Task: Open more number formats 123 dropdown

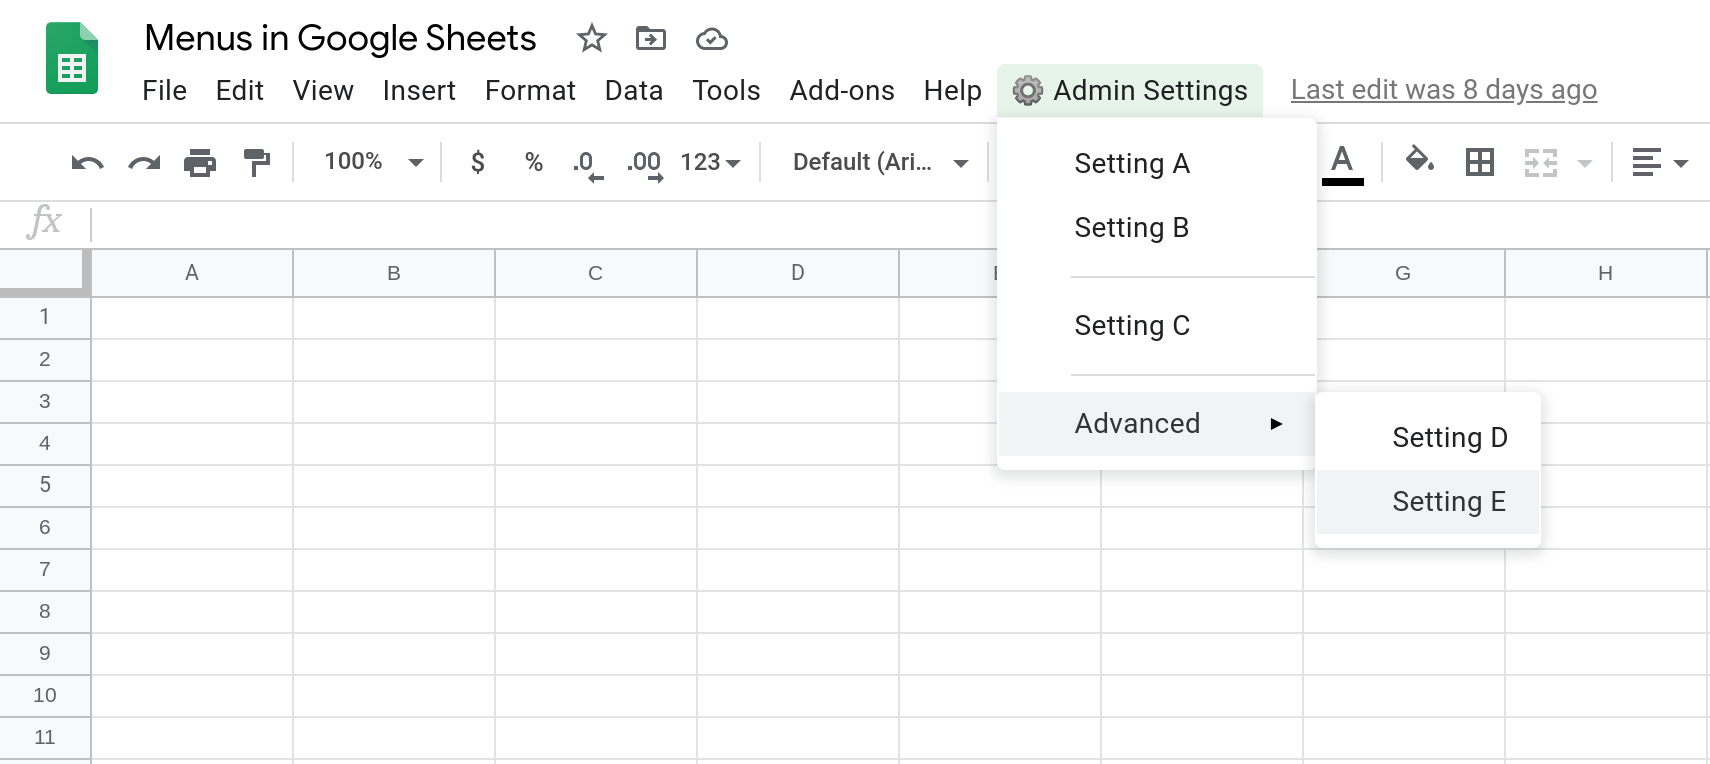Action: tap(710, 162)
